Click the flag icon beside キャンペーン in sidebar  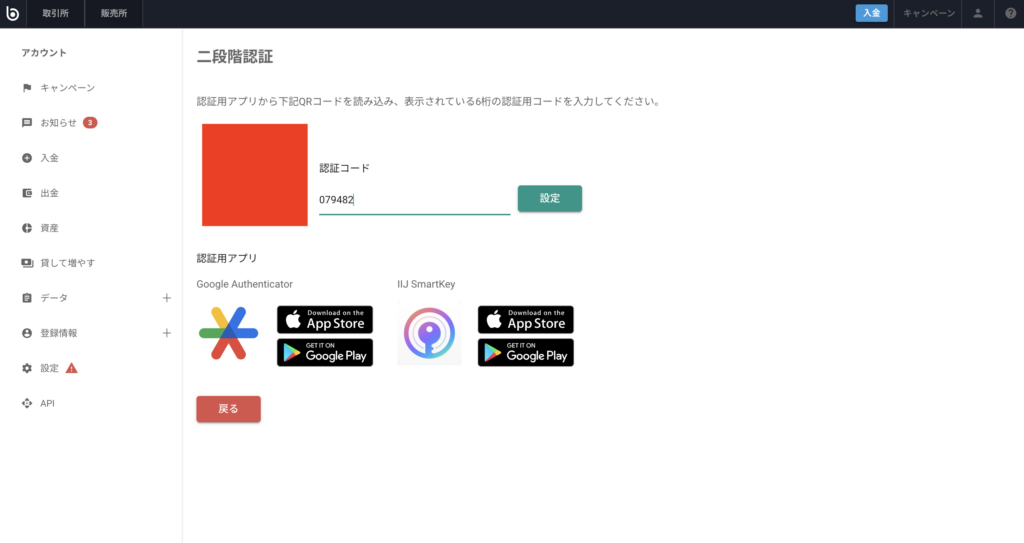click(x=27, y=88)
